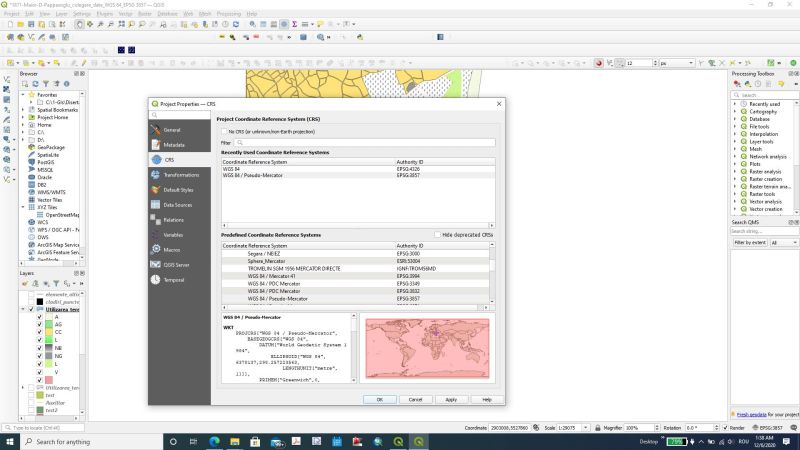Click the Filter Browser funnel icon
This screenshot has width=800, height=450.
point(45,84)
